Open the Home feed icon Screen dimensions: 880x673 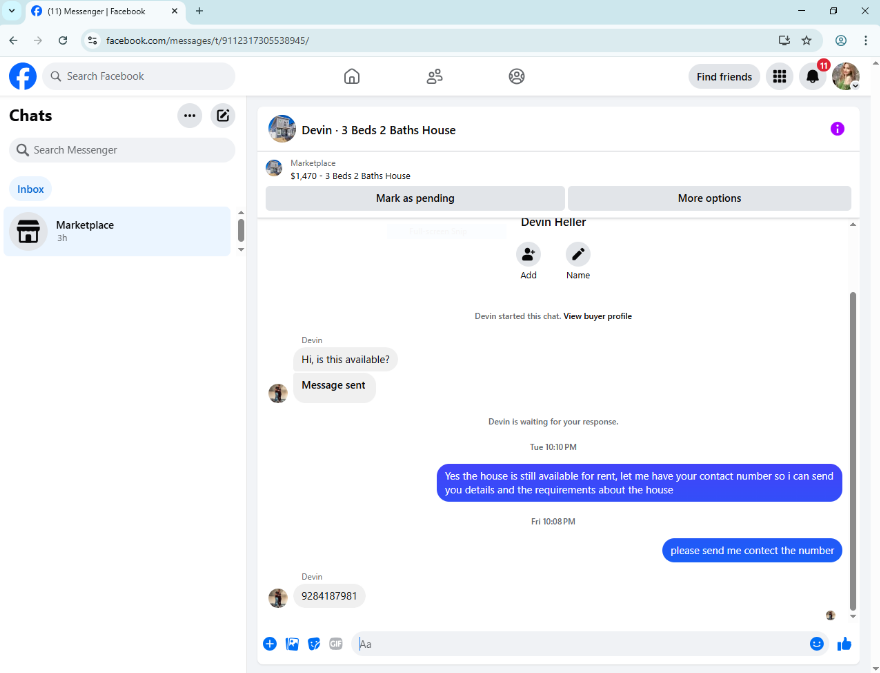(352, 76)
